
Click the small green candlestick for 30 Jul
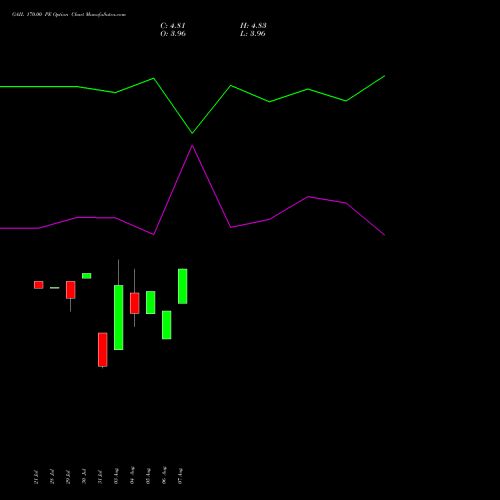(x=87, y=276)
